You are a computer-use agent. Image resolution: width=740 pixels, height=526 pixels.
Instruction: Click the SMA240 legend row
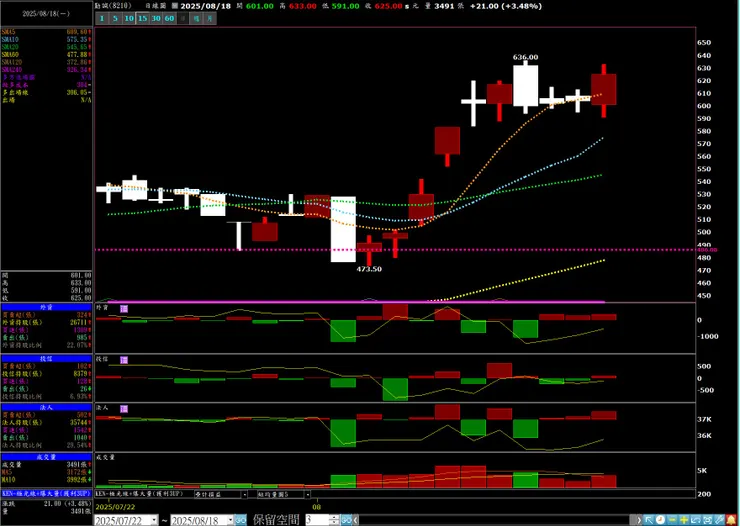click(46, 70)
